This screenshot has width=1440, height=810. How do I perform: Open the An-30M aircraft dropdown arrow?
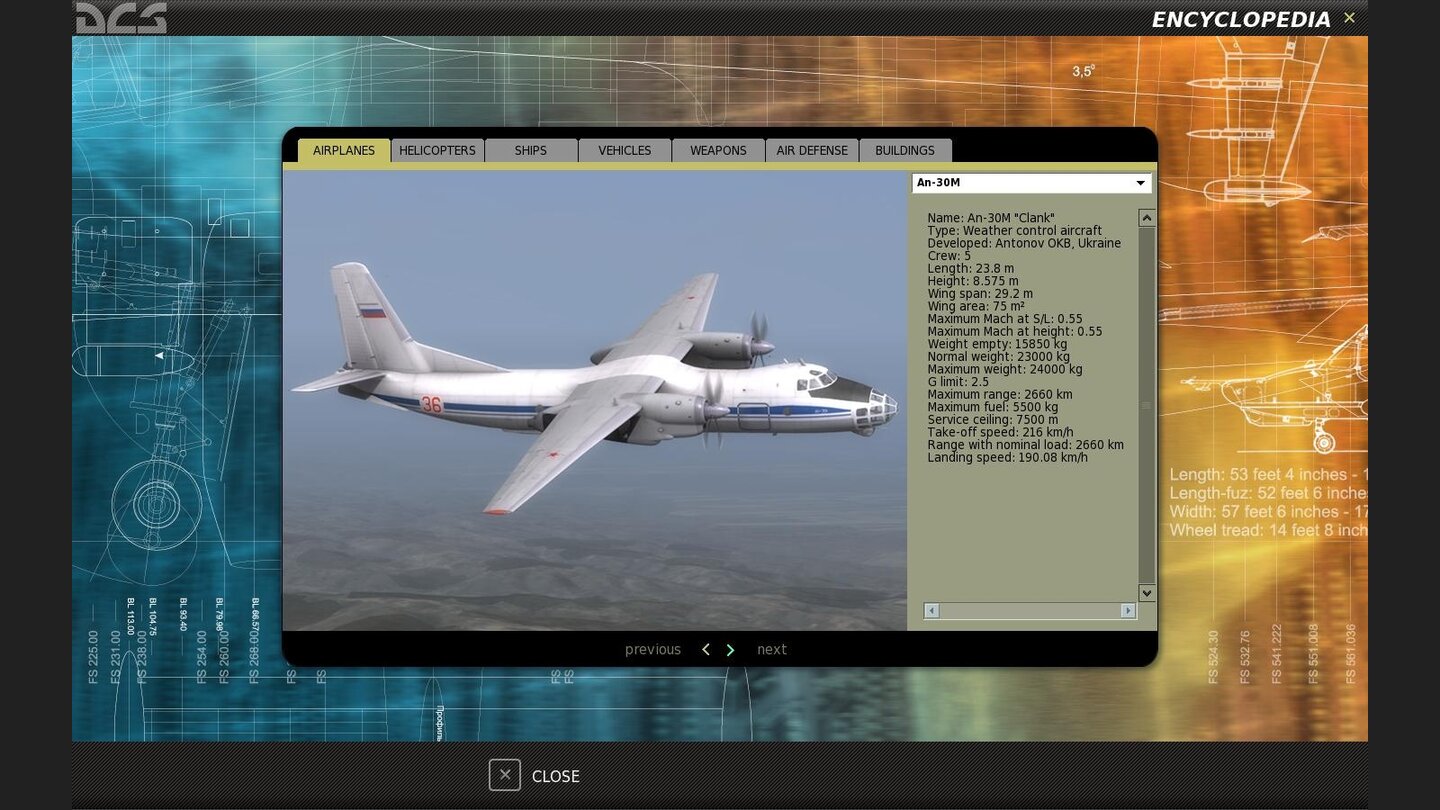click(x=1140, y=183)
